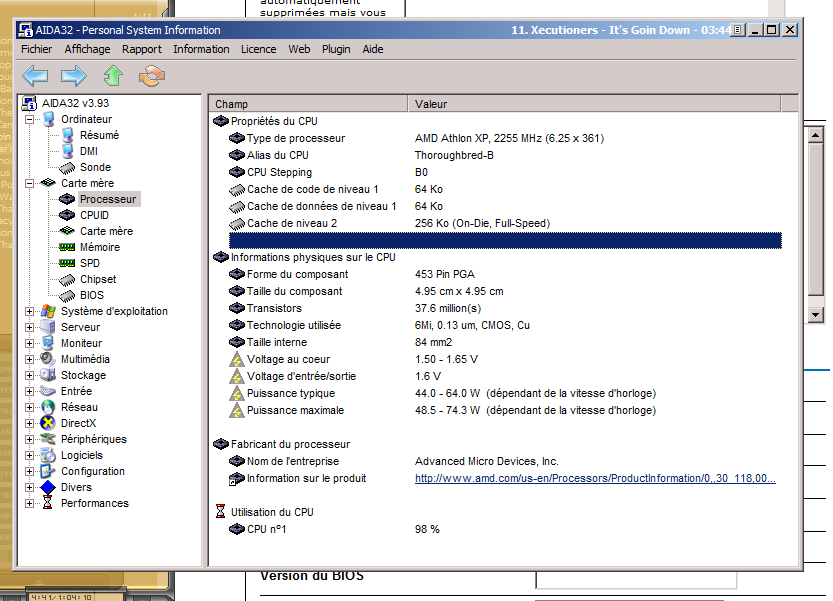The height and width of the screenshot is (601, 833).
Task: Go back with the left arrow toolbar icon
Action: 35,76
